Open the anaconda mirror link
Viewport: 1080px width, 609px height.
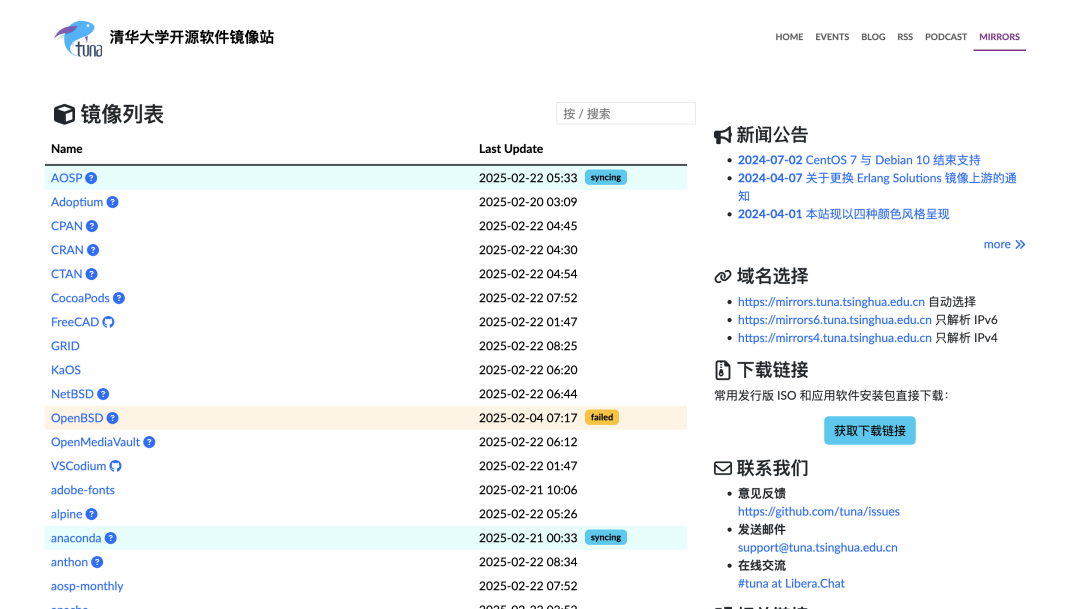(x=76, y=538)
